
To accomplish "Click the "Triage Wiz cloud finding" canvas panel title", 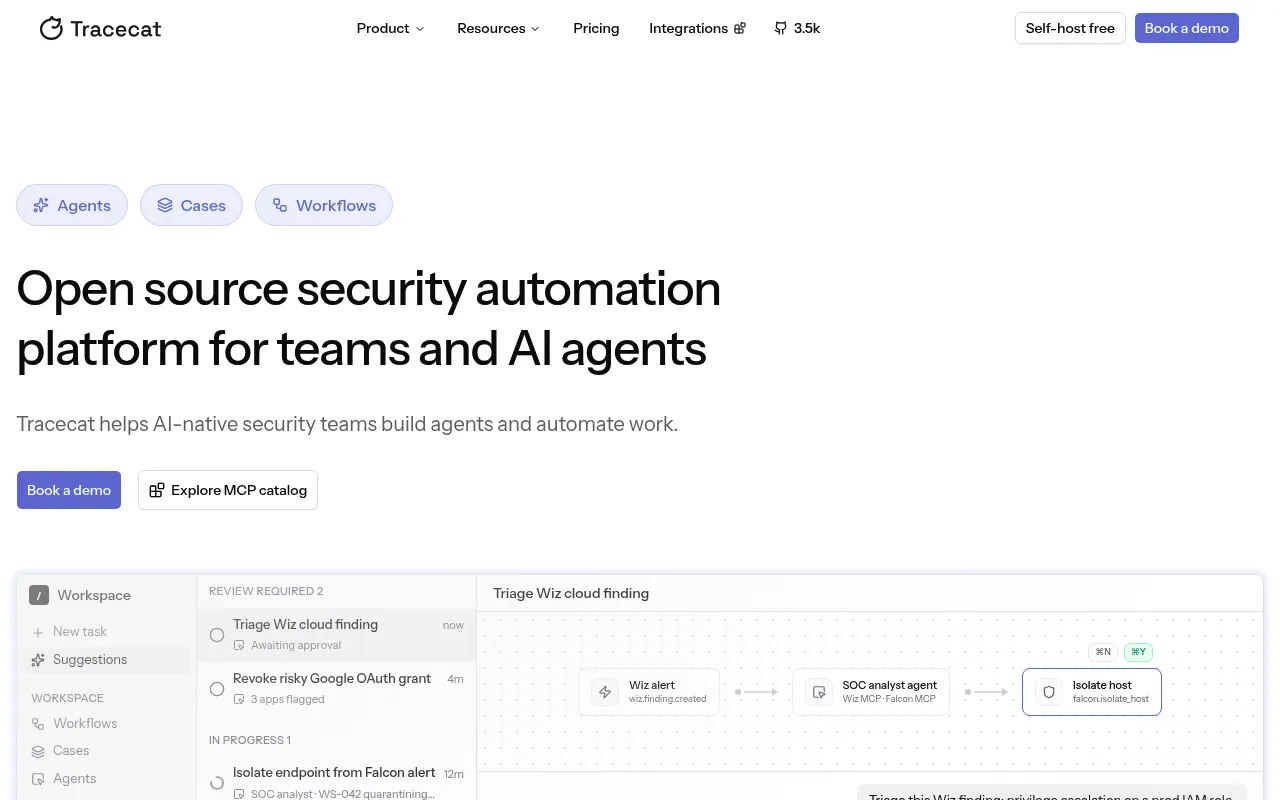I will pos(571,593).
